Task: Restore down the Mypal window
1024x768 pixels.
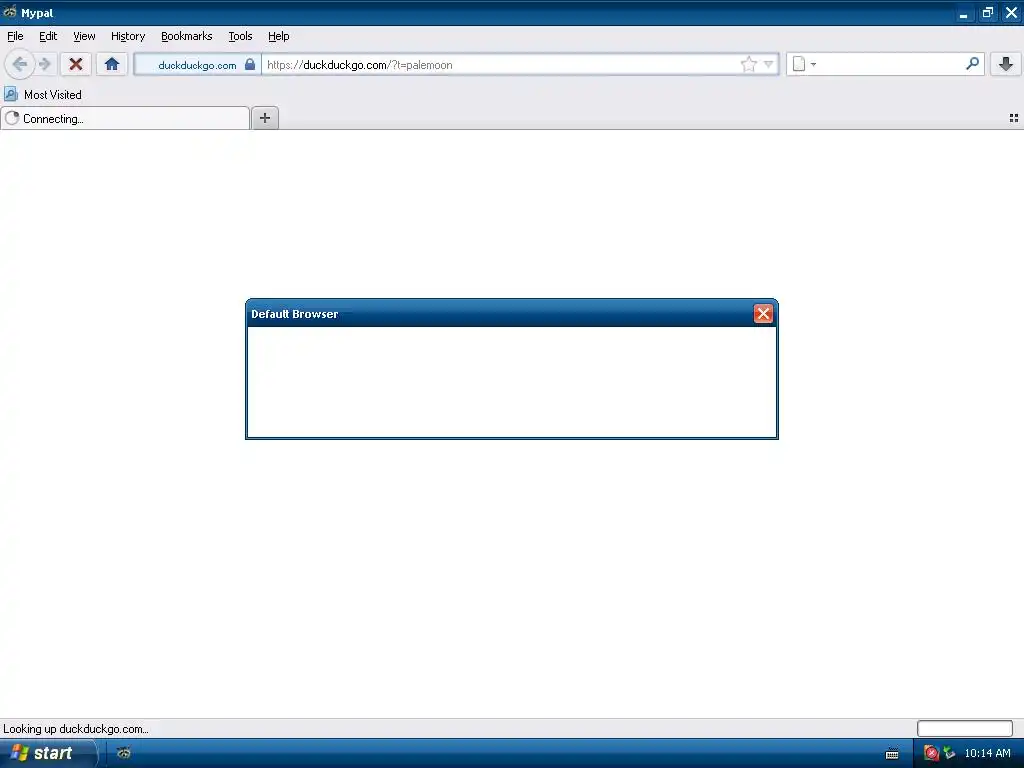Action: [x=987, y=12]
